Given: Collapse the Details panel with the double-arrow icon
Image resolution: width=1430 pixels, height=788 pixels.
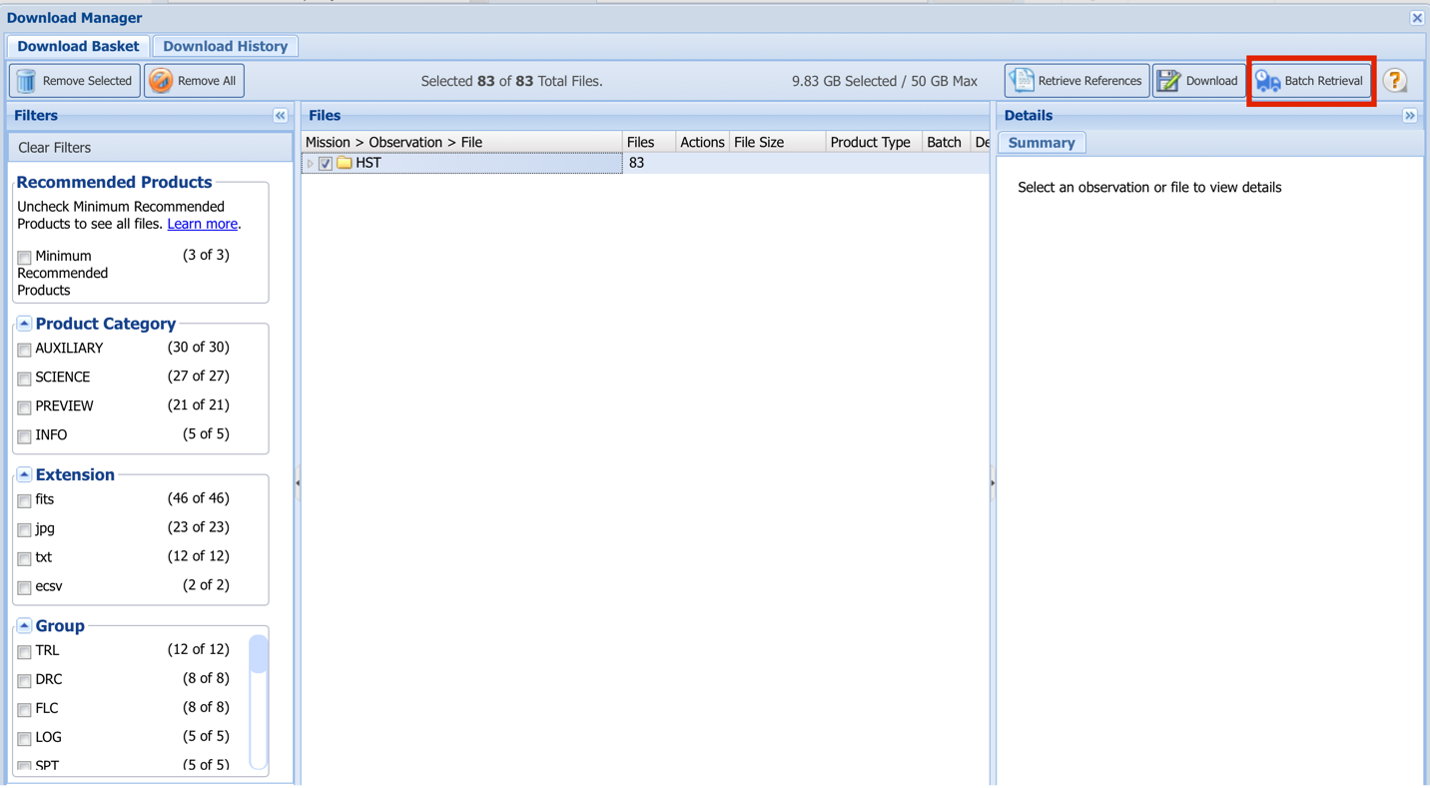Looking at the screenshot, I should pos(1410,116).
